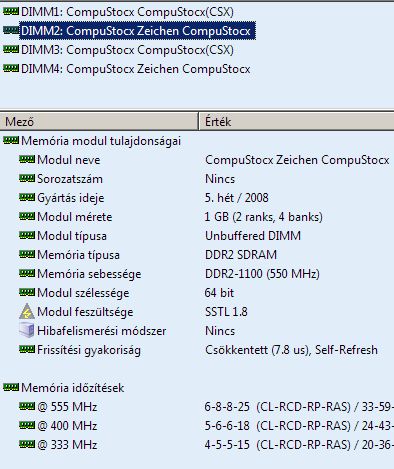Click the Memória modul tulajdonságai group icon
Image resolution: width=394 pixels, height=469 pixels.
(11, 140)
